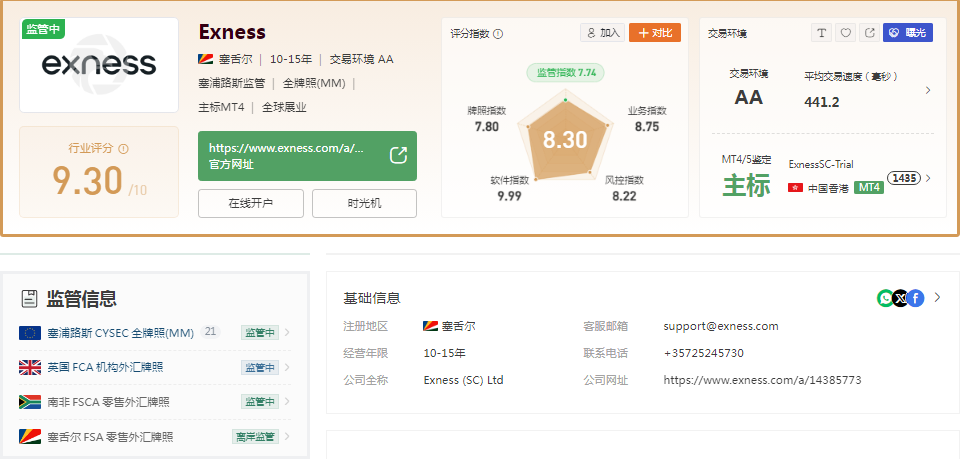This screenshot has width=960, height=459.
Task: Click the 8.30 radar chart center
Action: (564, 140)
